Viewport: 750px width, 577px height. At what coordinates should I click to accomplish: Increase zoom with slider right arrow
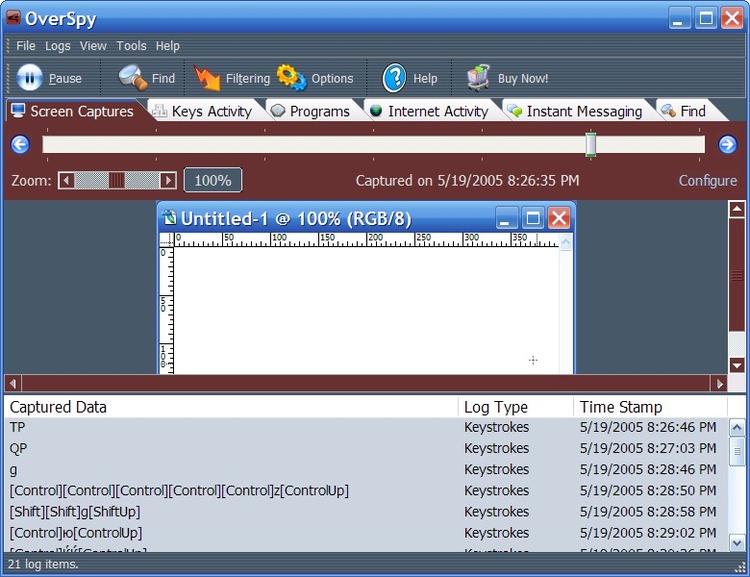167,180
